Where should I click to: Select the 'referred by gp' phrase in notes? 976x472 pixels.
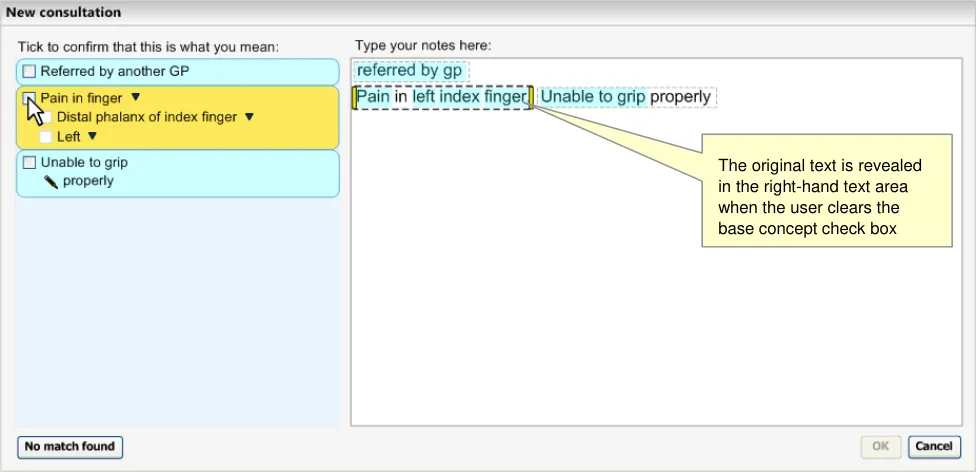pos(409,71)
